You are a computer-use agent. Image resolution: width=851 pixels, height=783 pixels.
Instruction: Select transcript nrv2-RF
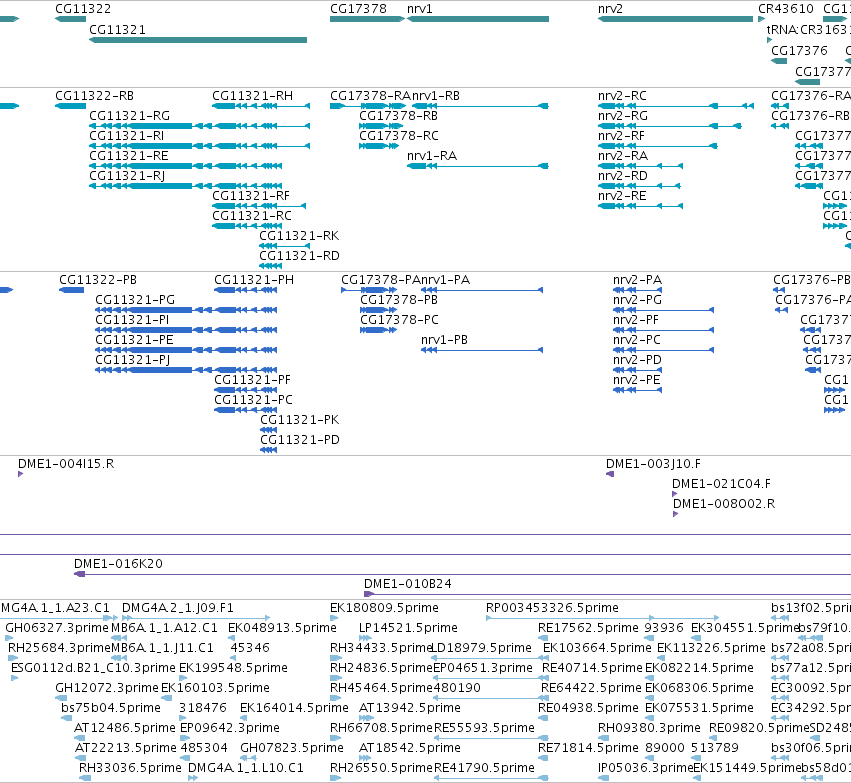621,136
